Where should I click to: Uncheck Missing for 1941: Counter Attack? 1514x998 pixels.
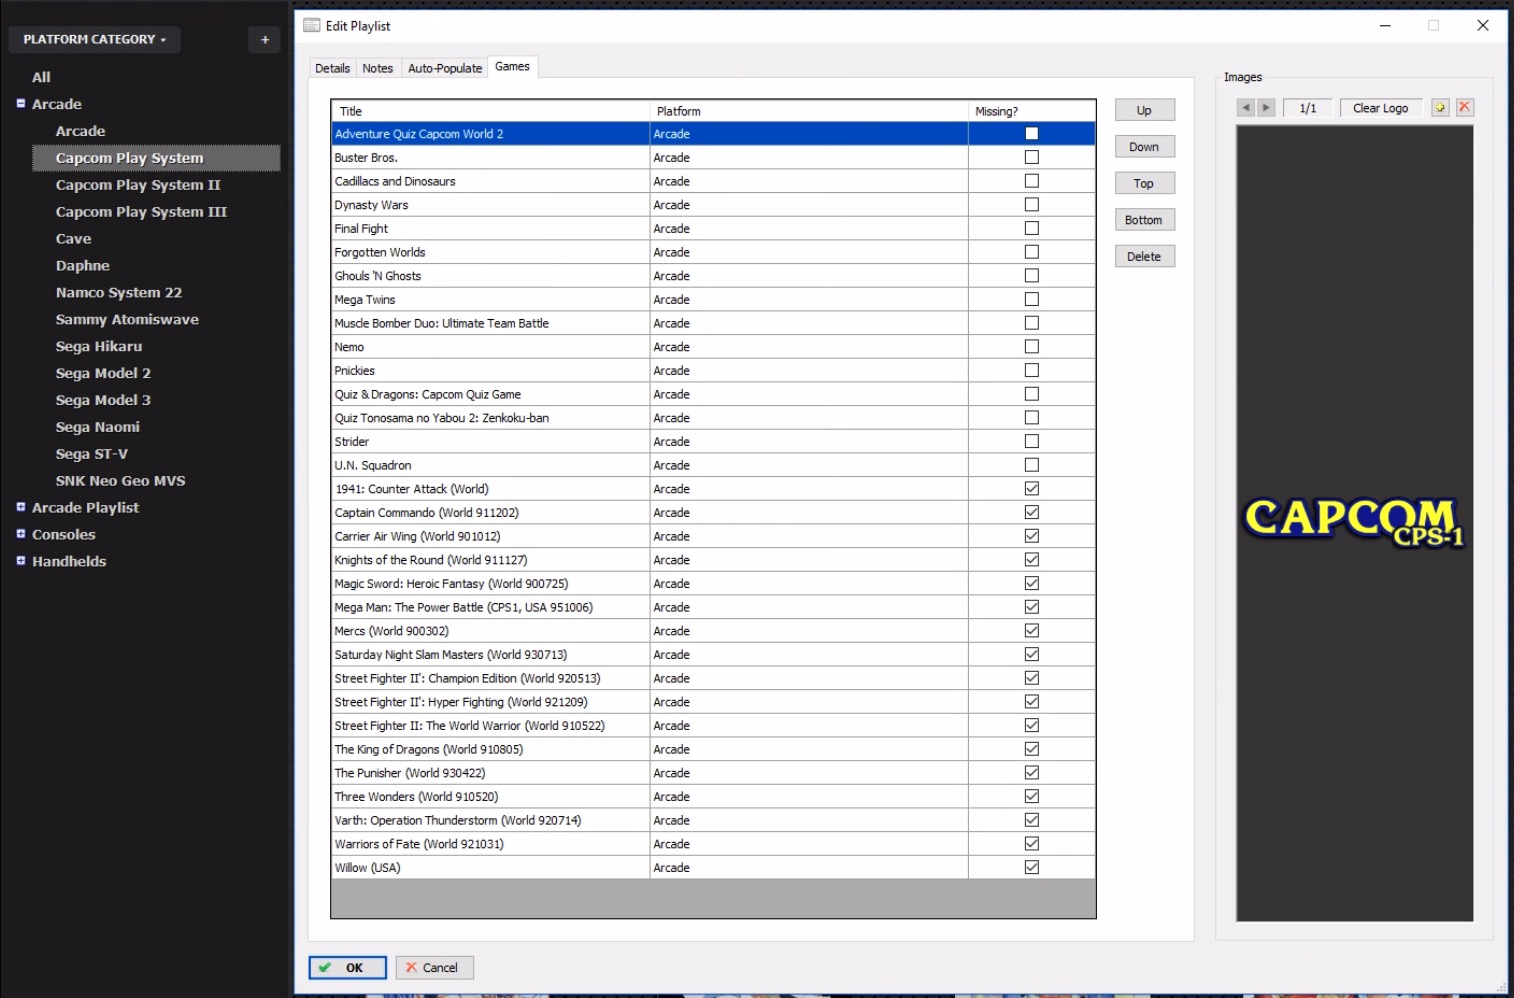(x=1032, y=488)
